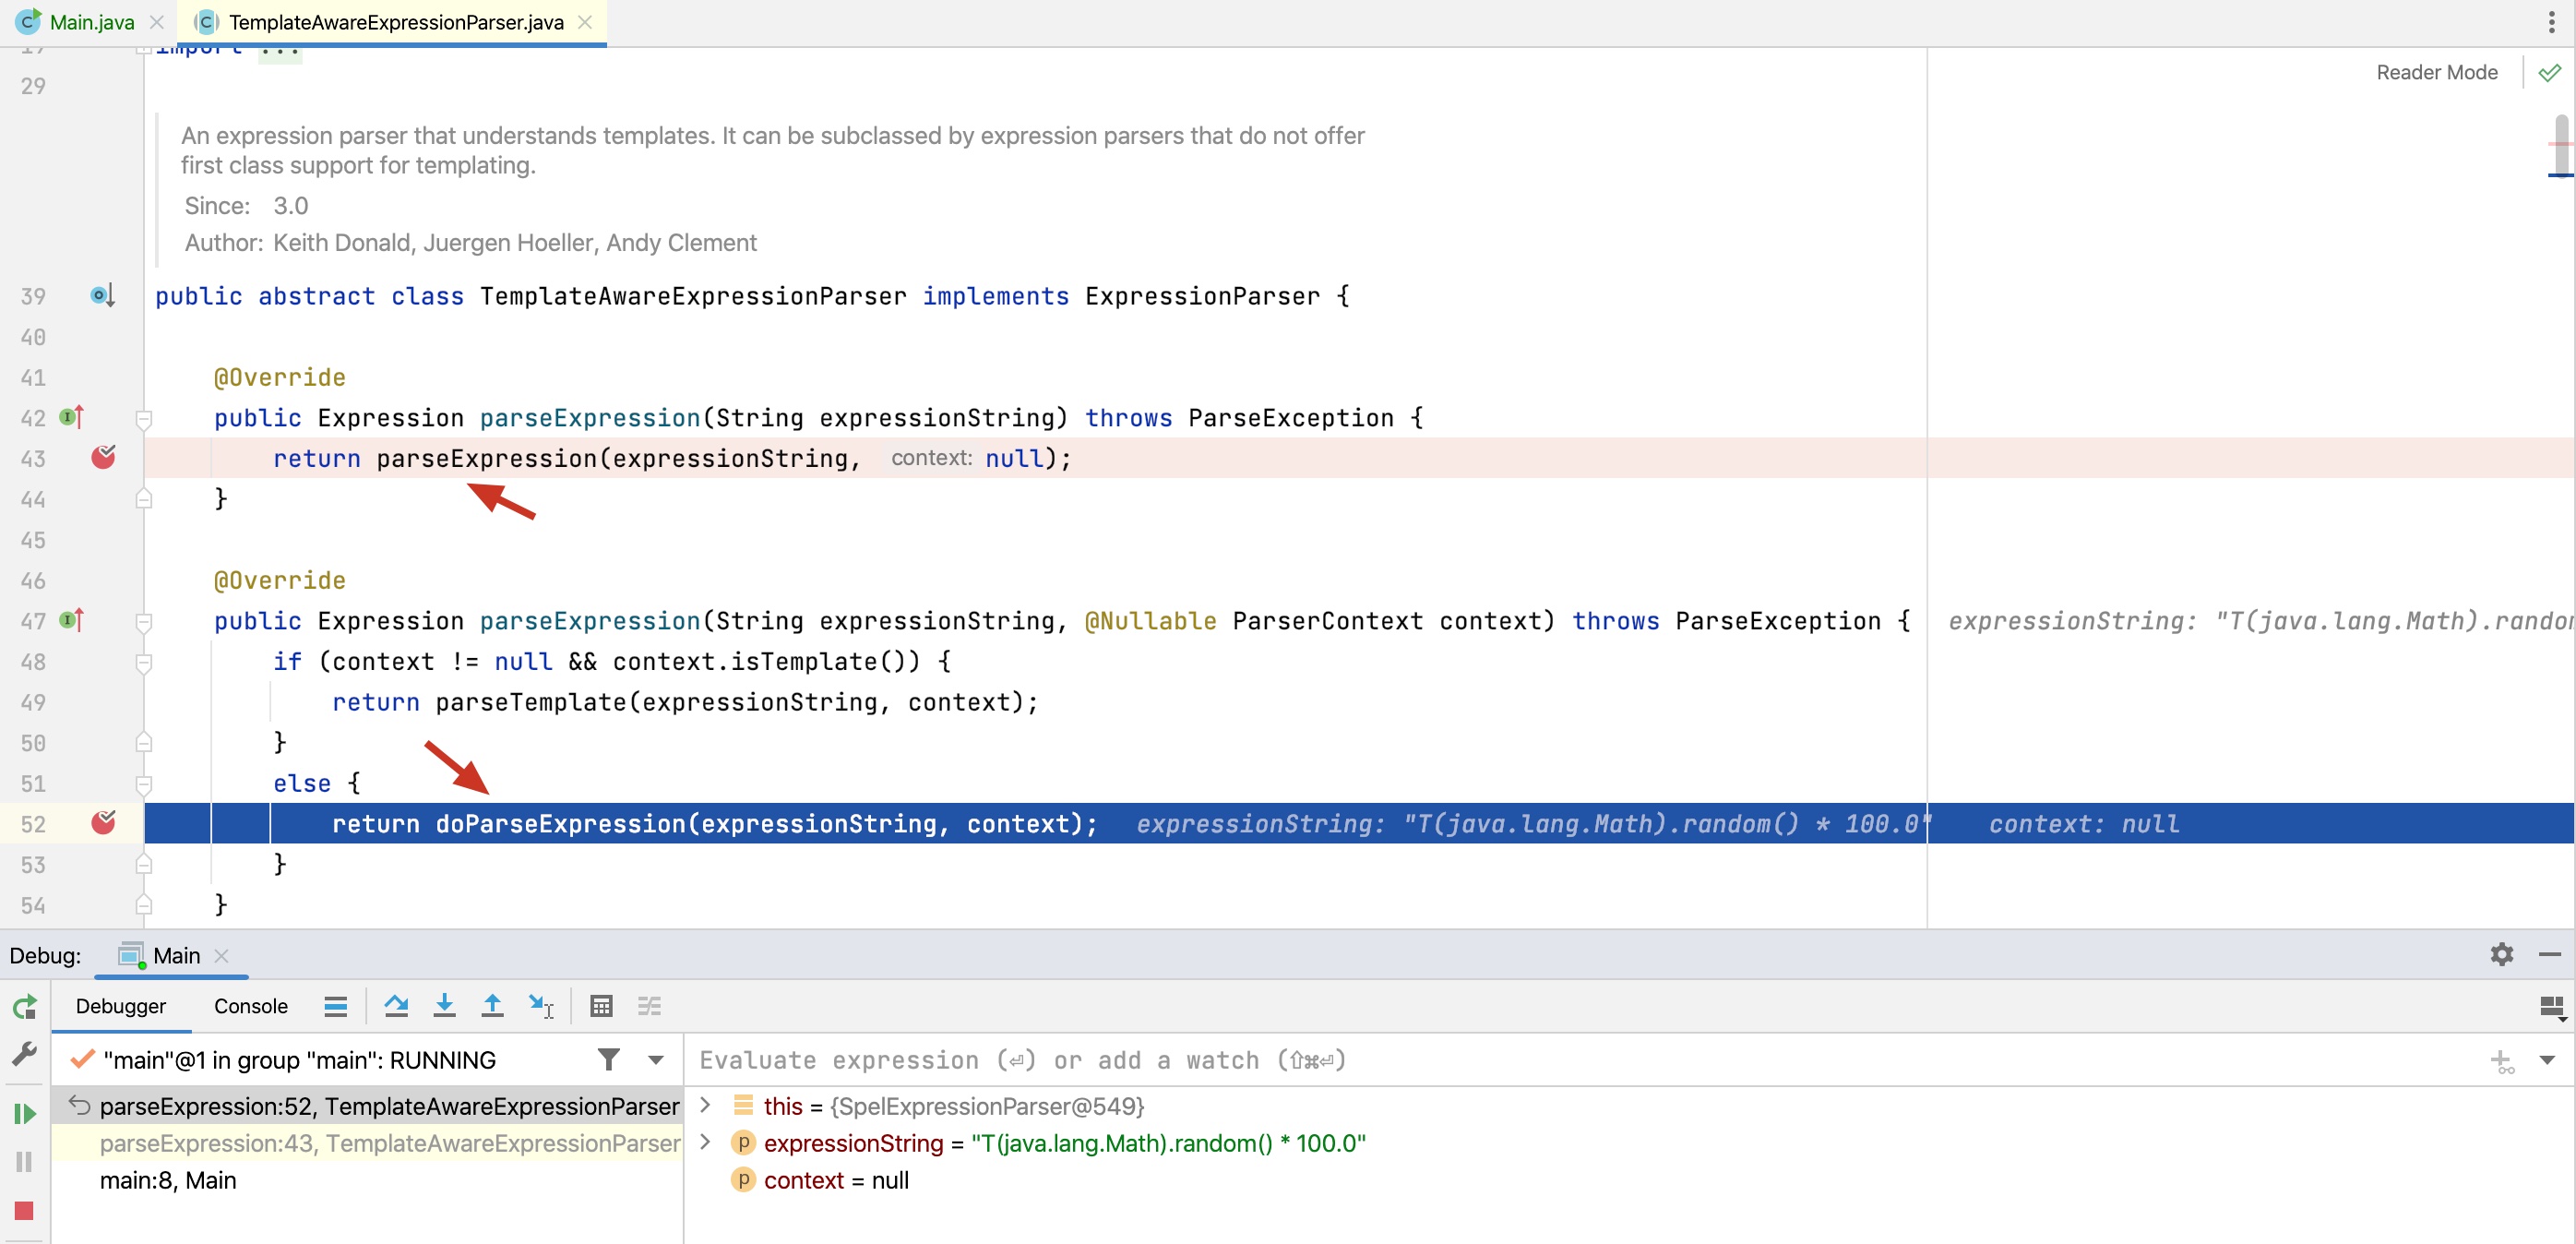Select the TemplateAwareExpressionParser.java tab
Screen dimensions: 2576x1244
coord(394,22)
